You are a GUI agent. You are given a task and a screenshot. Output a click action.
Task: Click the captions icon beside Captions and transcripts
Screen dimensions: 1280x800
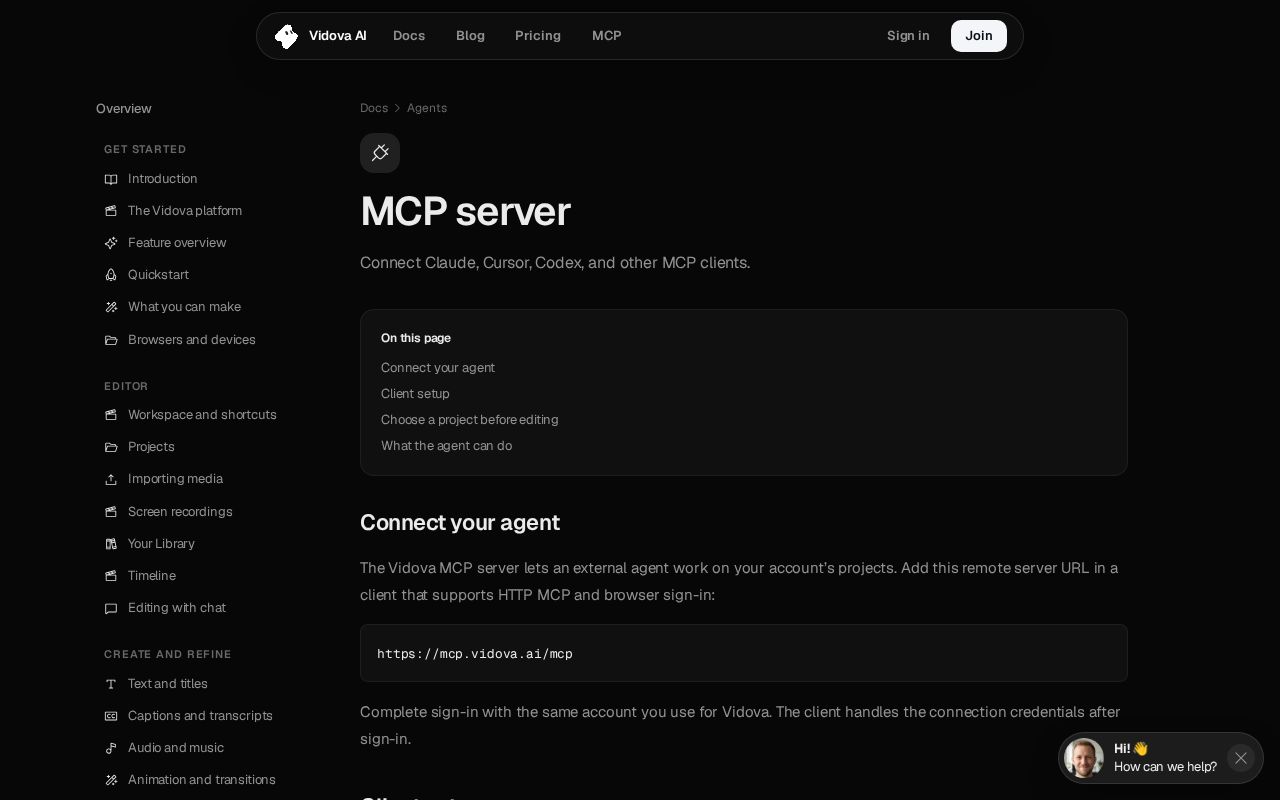(x=111, y=716)
